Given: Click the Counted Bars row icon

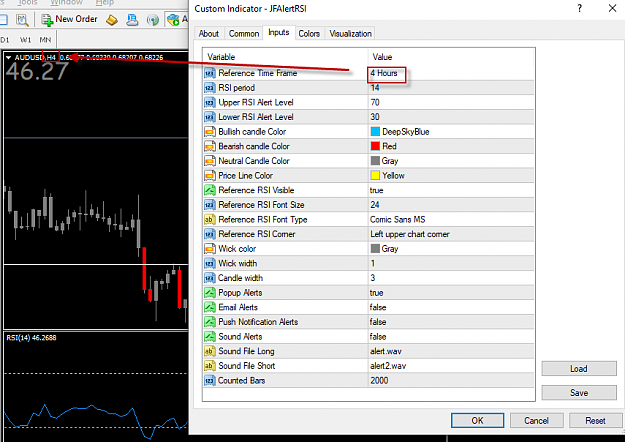Looking at the screenshot, I should coord(210,381).
